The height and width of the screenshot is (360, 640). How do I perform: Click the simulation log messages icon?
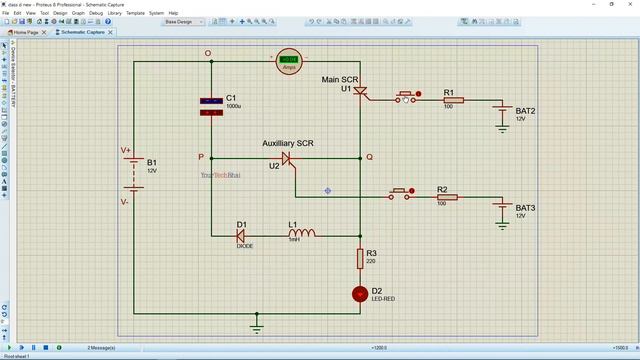coord(59,348)
